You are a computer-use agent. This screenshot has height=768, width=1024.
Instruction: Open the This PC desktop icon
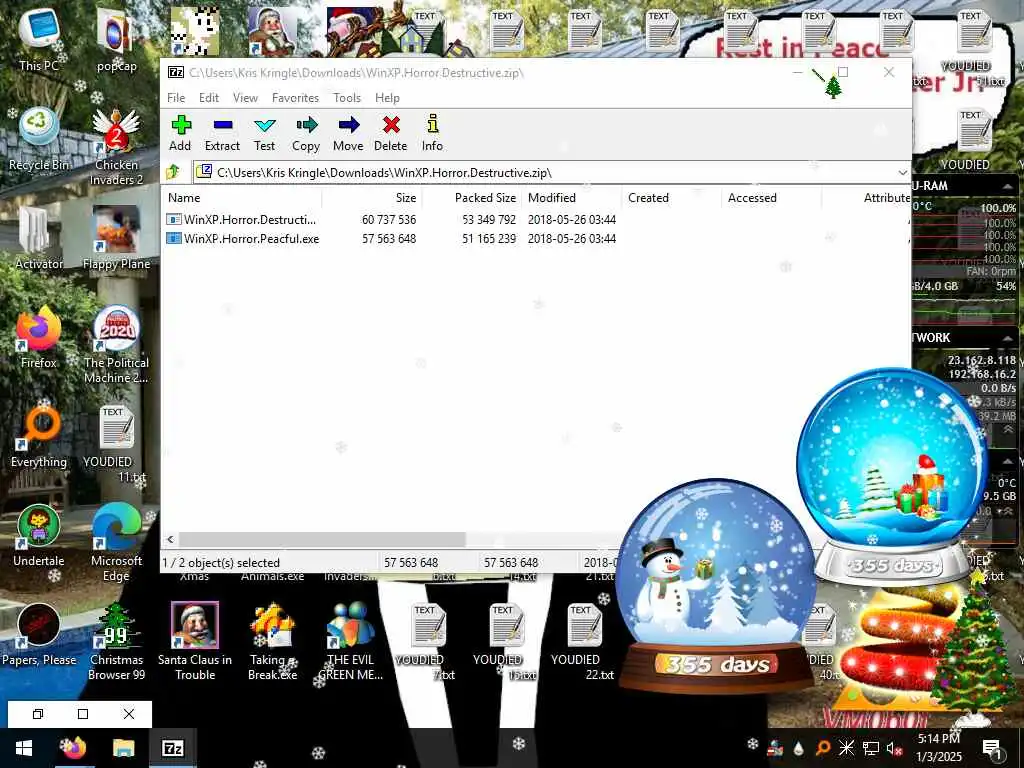click(x=39, y=40)
